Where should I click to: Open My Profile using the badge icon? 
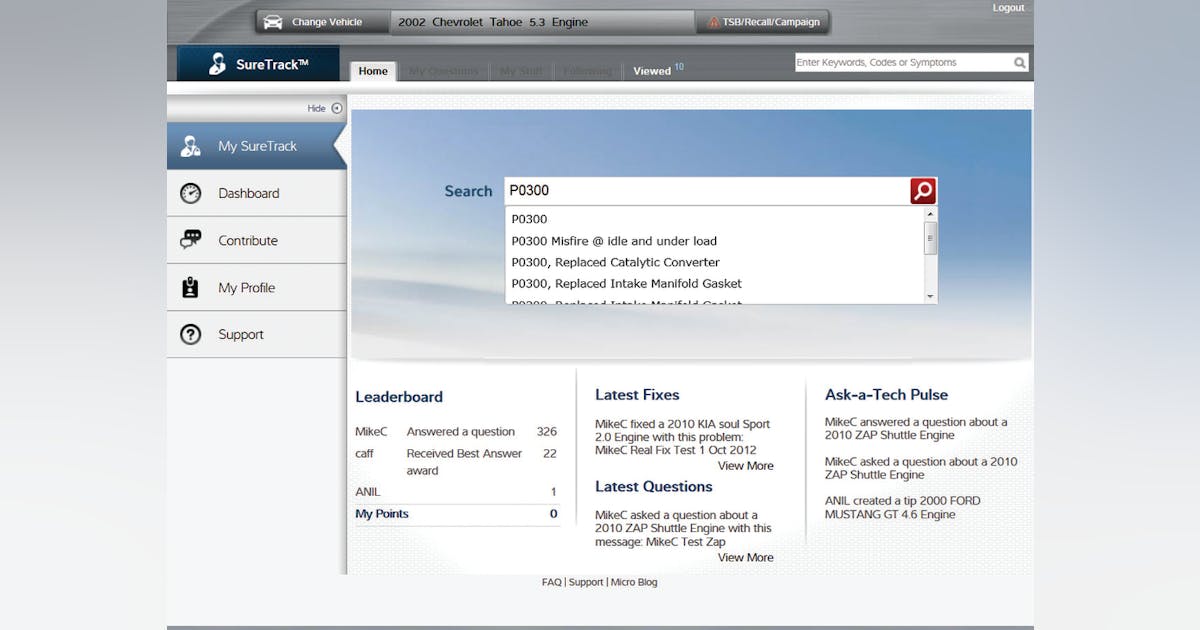tap(192, 287)
